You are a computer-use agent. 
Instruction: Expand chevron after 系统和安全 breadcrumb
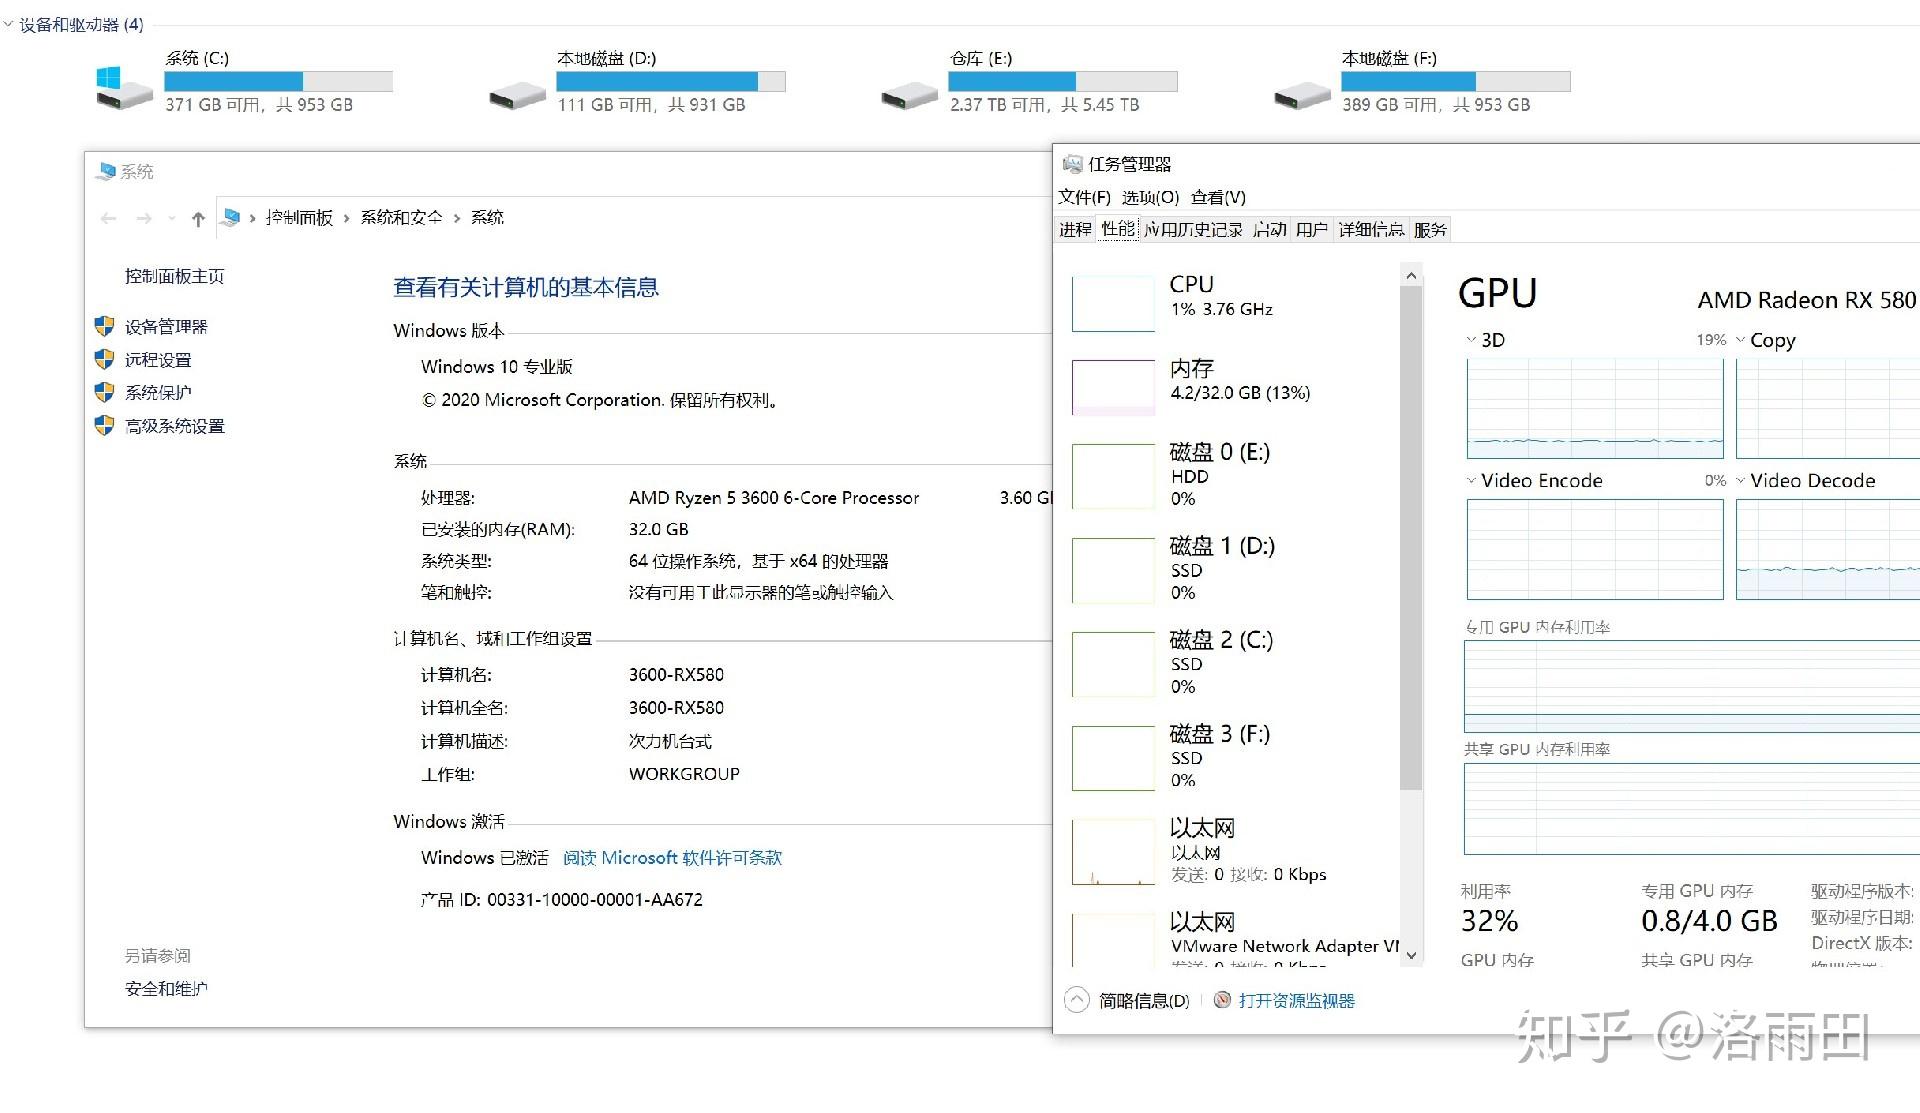[456, 218]
